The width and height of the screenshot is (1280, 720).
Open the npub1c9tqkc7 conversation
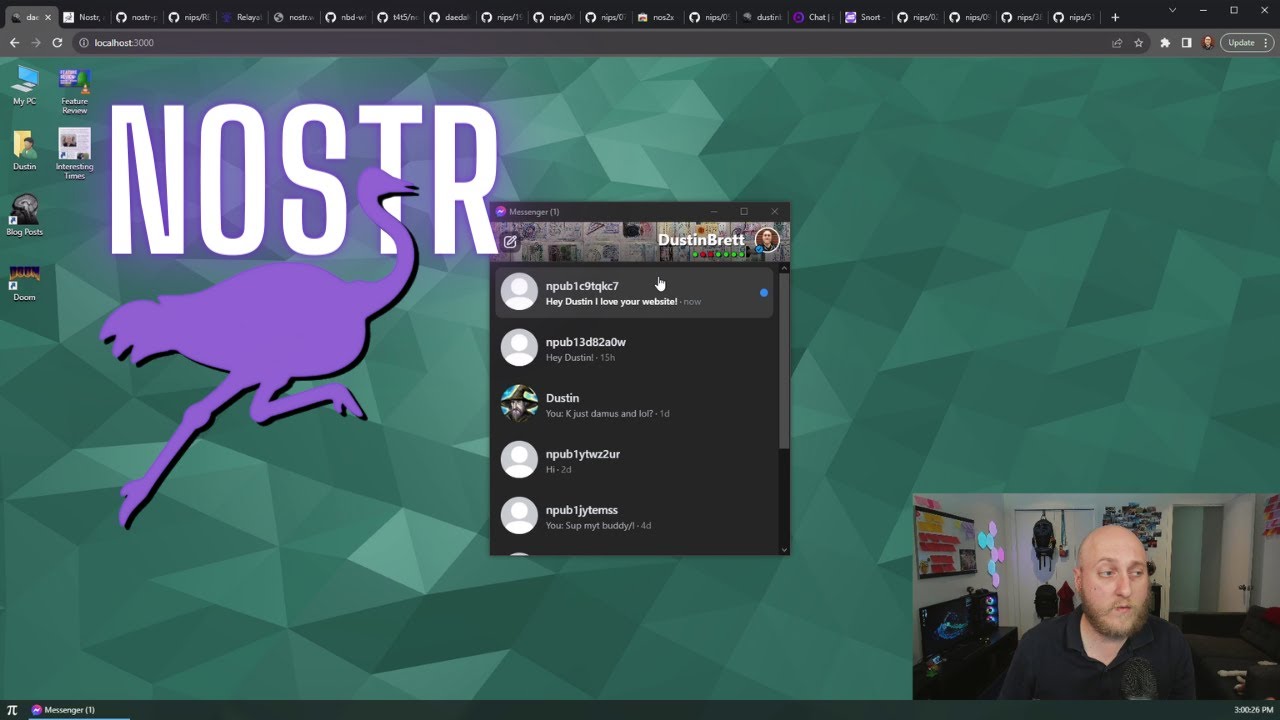633,292
